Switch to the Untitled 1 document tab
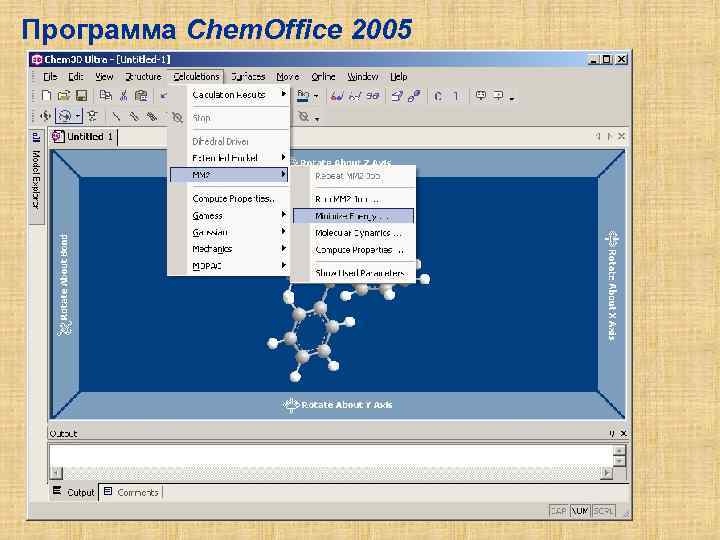The image size is (720, 540). click(x=83, y=137)
